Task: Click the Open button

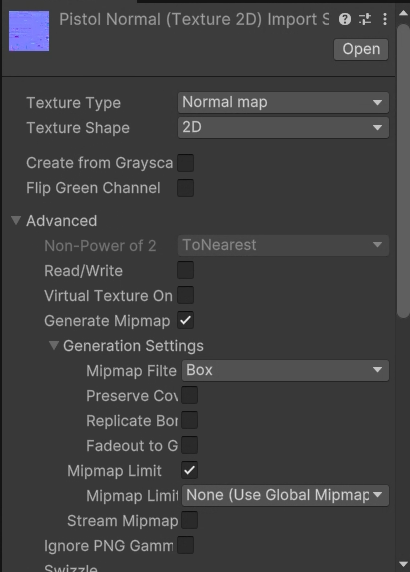Action: [x=361, y=49]
